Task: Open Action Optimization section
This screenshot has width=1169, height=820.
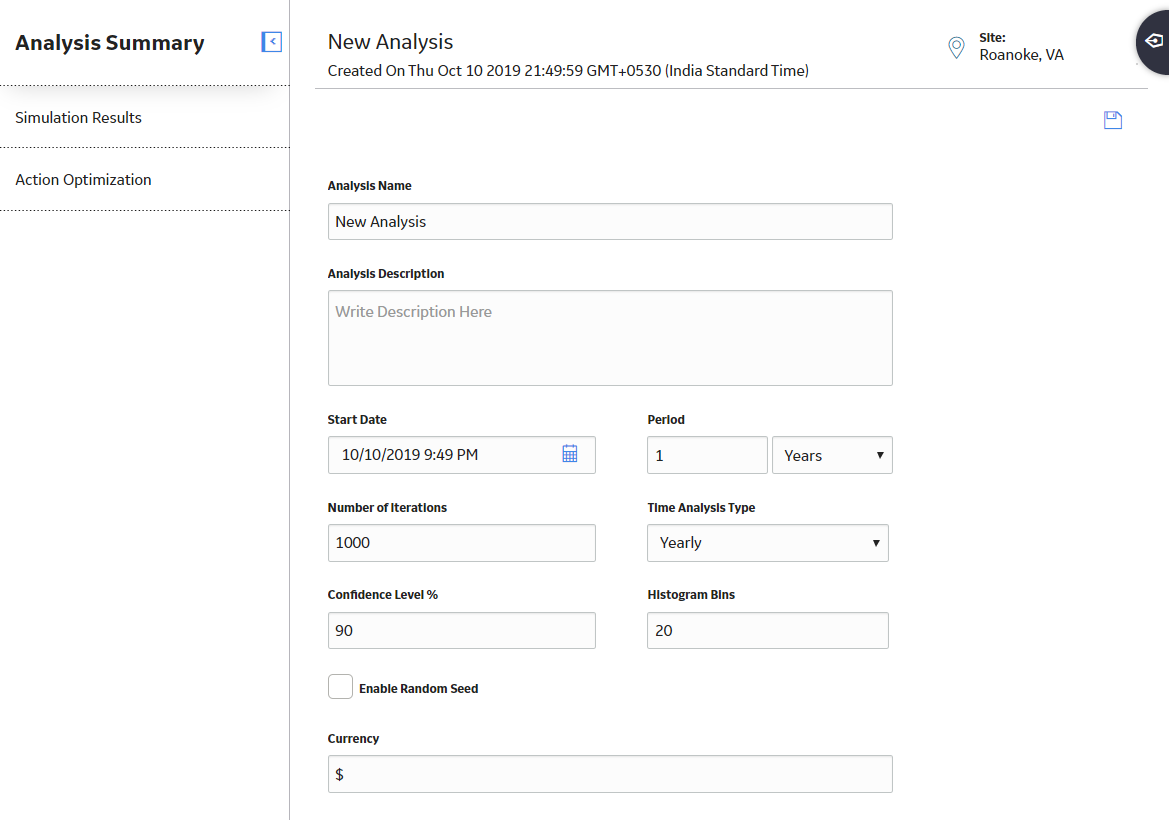Action: click(x=84, y=180)
